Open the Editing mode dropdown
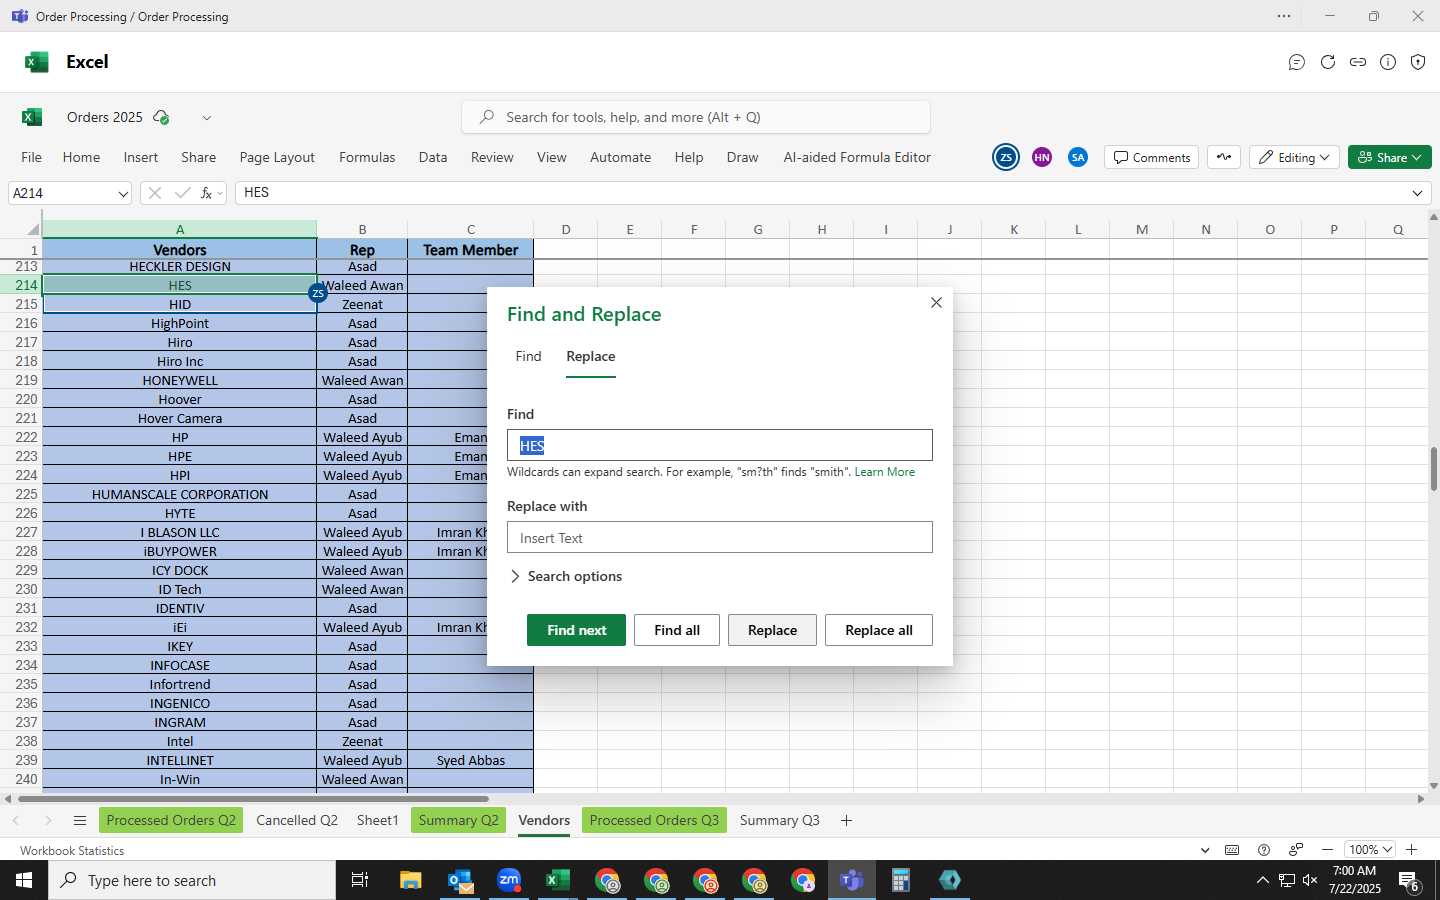 coord(1294,157)
